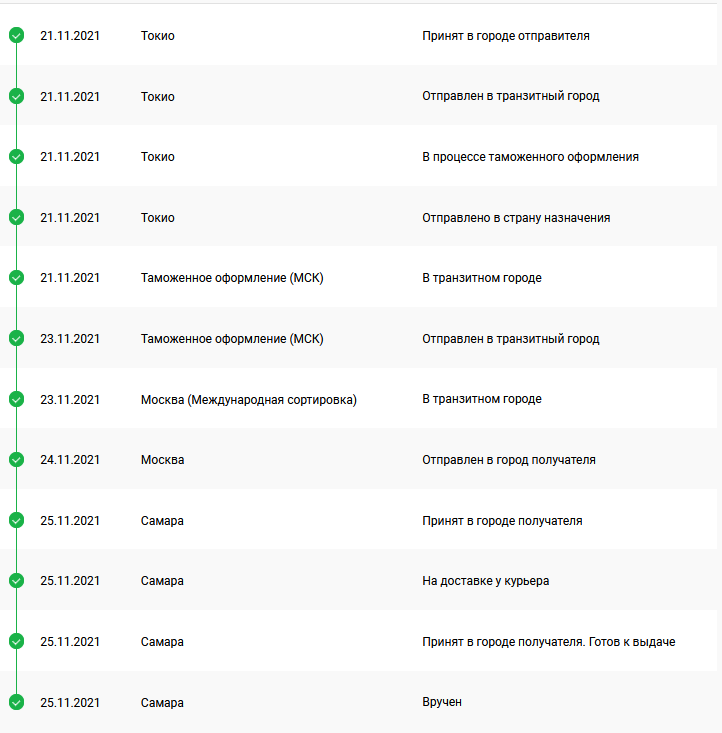Screen dimensions: 722x733
Task: Click check icon for Москва (Международная сортировка) row
Action: click(16, 399)
